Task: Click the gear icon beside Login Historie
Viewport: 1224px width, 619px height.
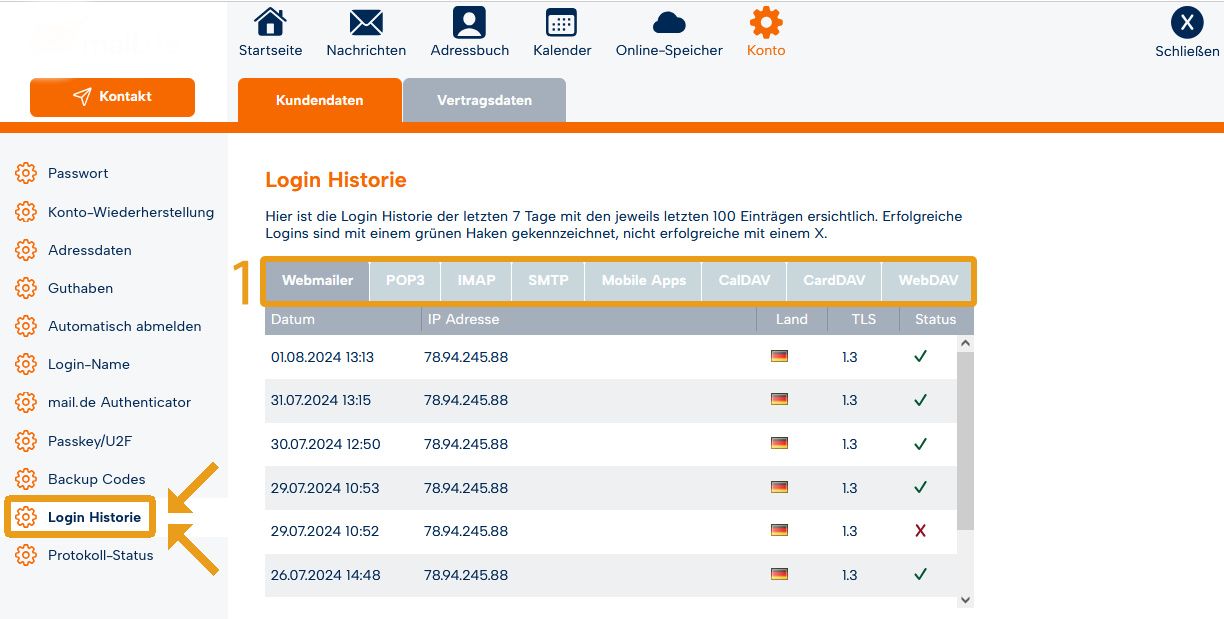Action: pyautogui.click(x=26, y=517)
